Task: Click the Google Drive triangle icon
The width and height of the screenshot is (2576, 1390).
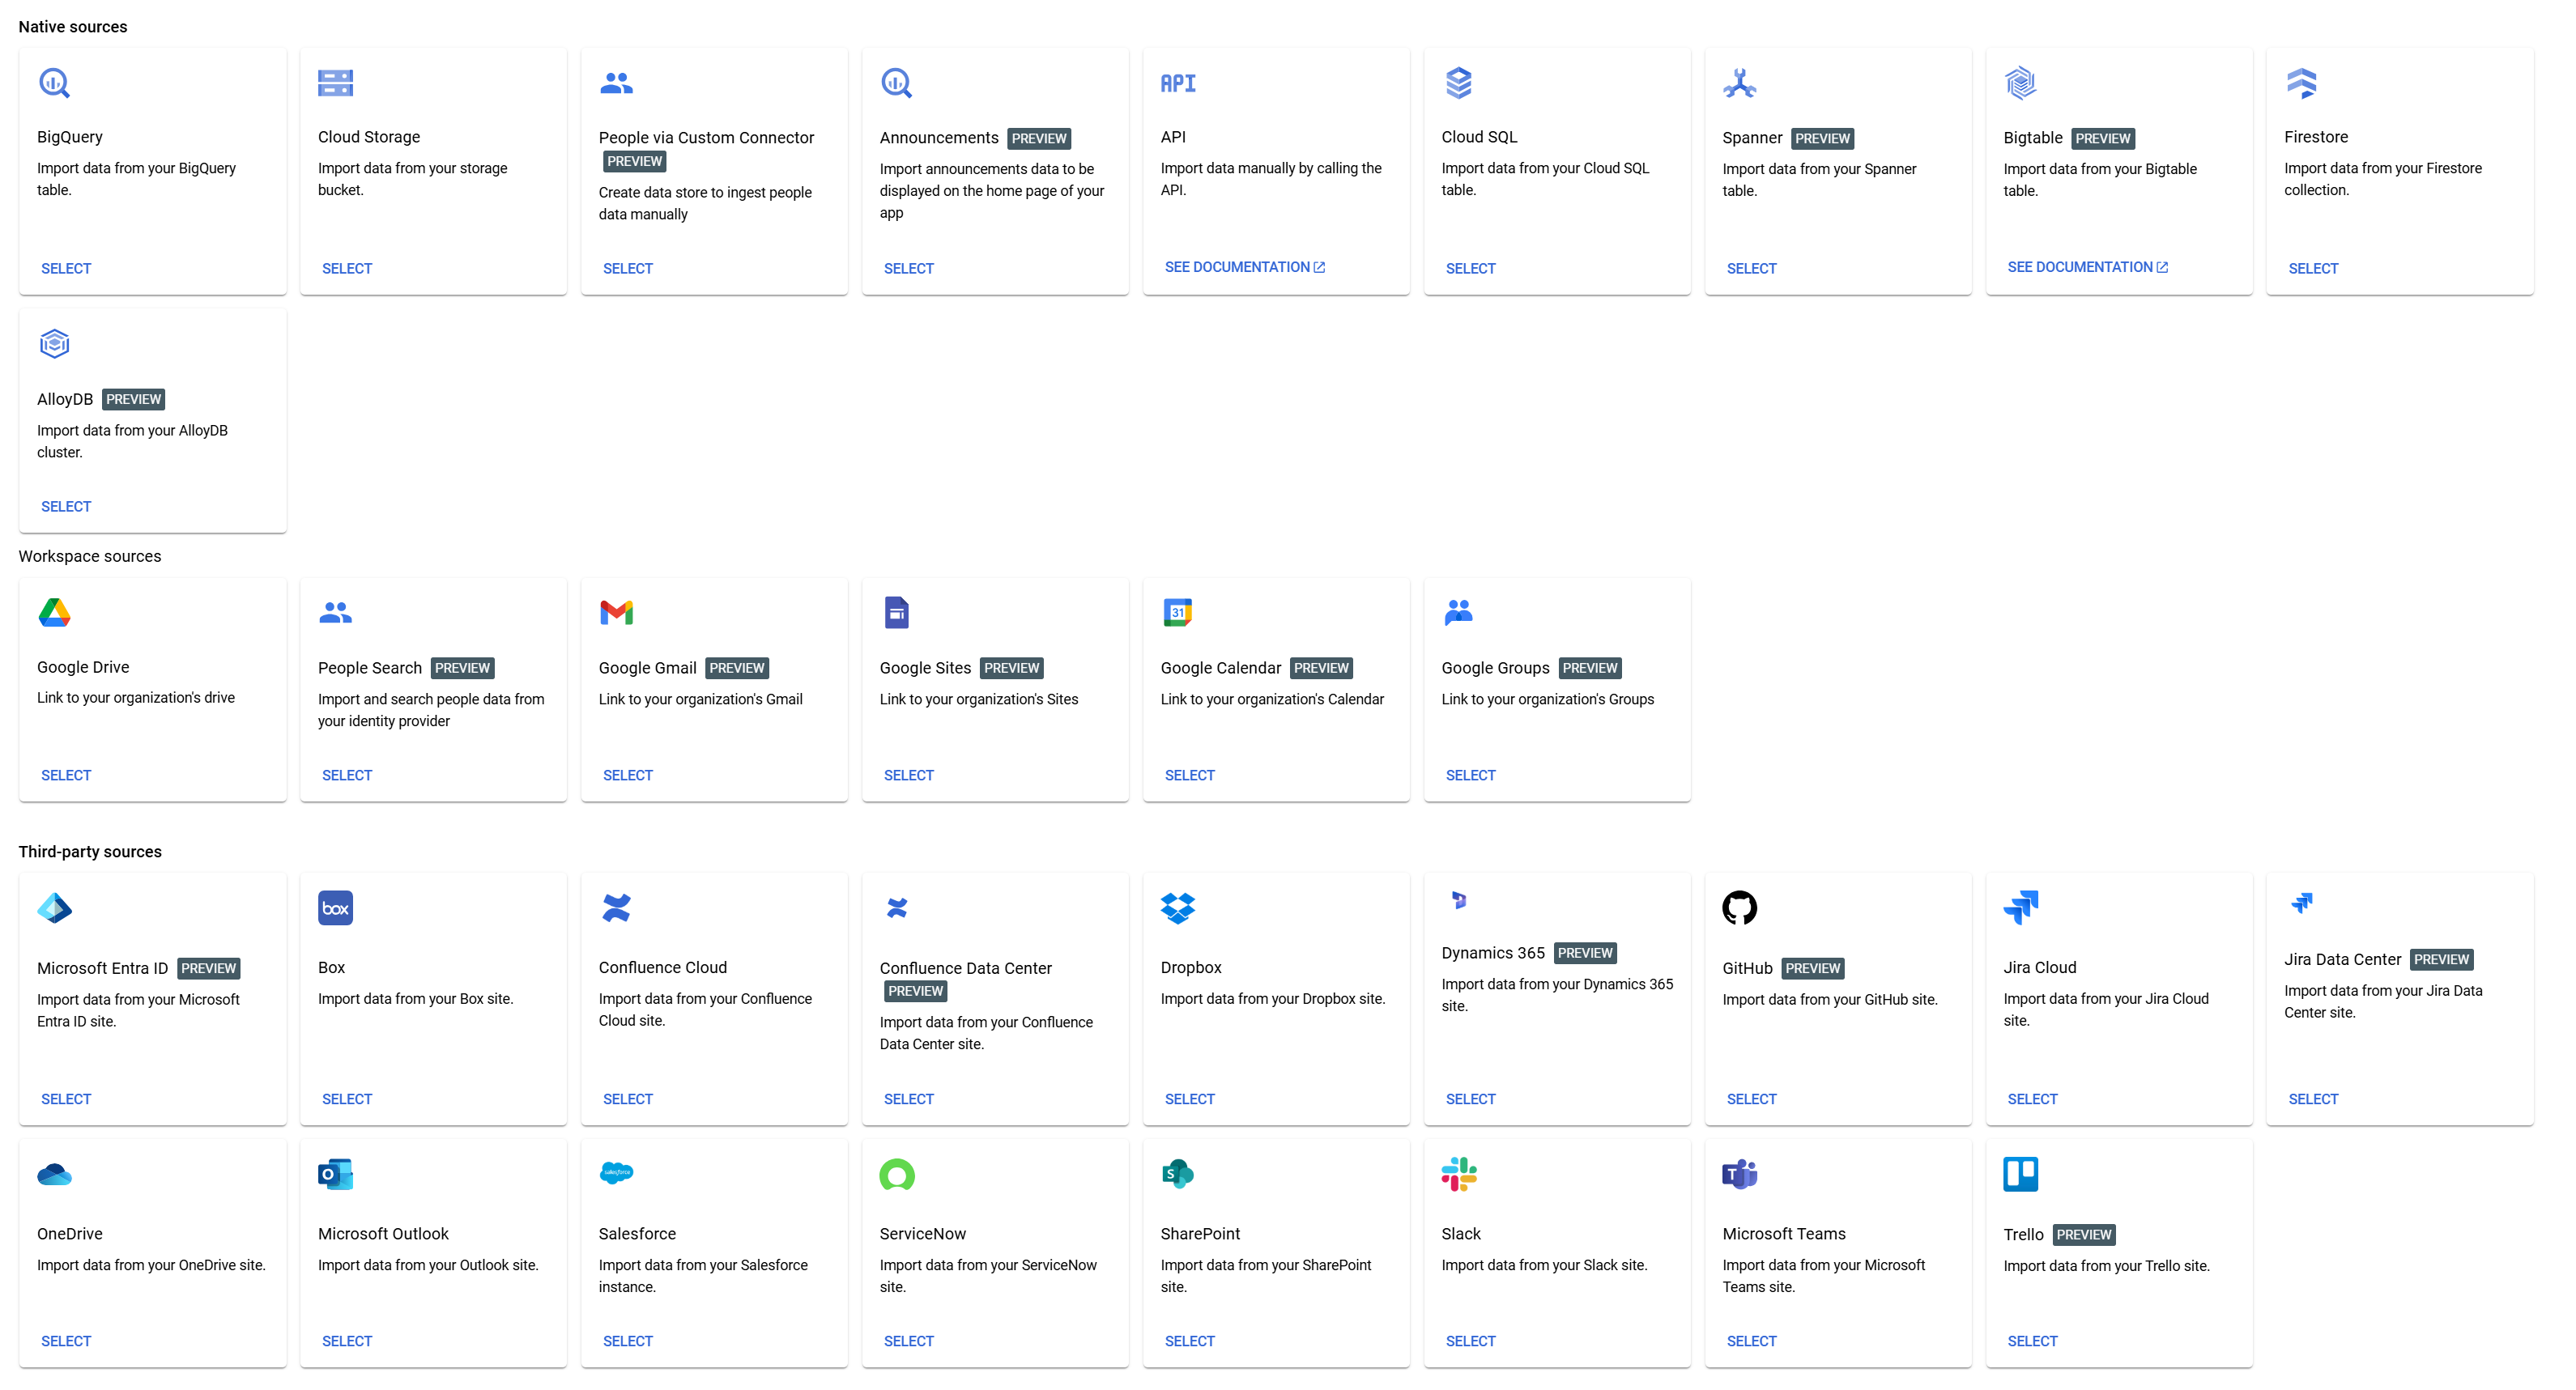Action: coord(54,612)
